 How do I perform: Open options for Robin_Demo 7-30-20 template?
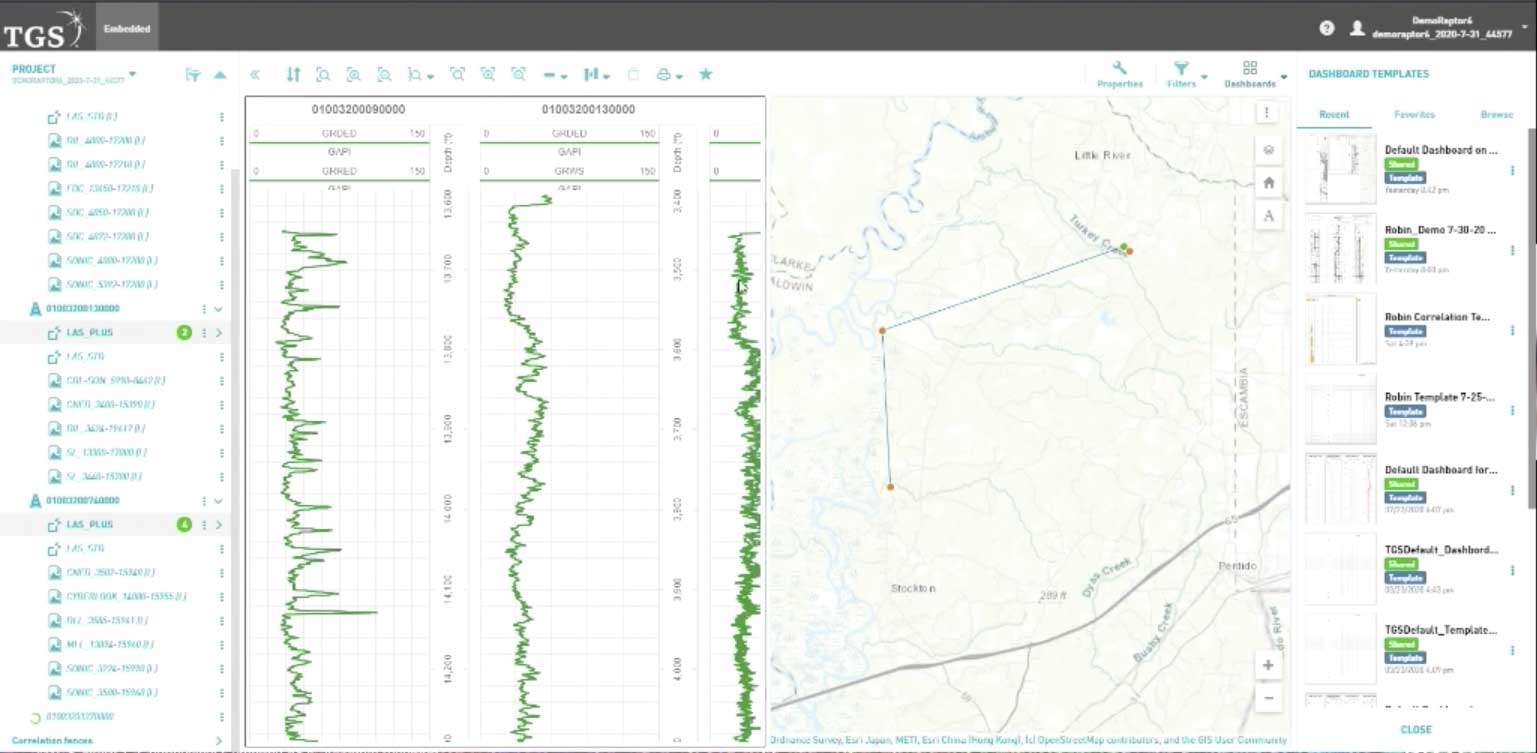pyautogui.click(x=1512, y=251)
